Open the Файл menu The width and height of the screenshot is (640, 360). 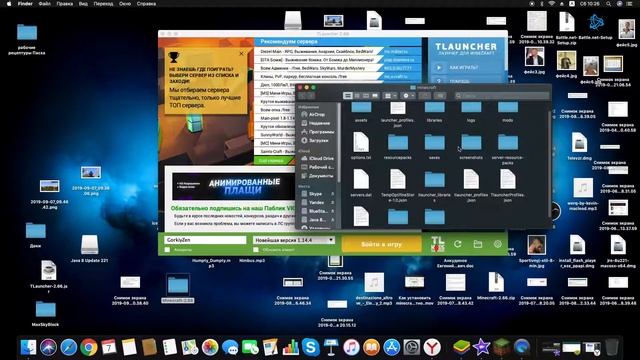click(x=44, y=4)
